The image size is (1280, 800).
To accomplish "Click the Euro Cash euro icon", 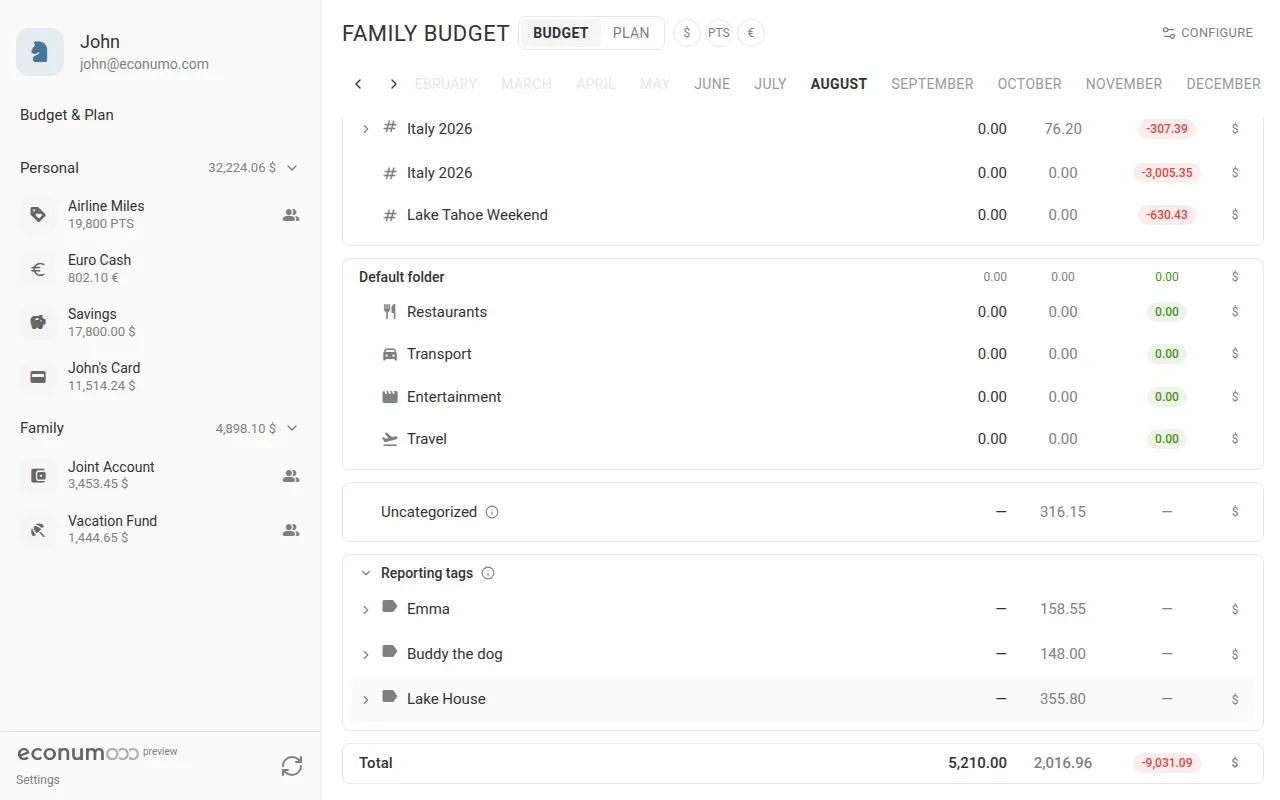I will point(38,268).
